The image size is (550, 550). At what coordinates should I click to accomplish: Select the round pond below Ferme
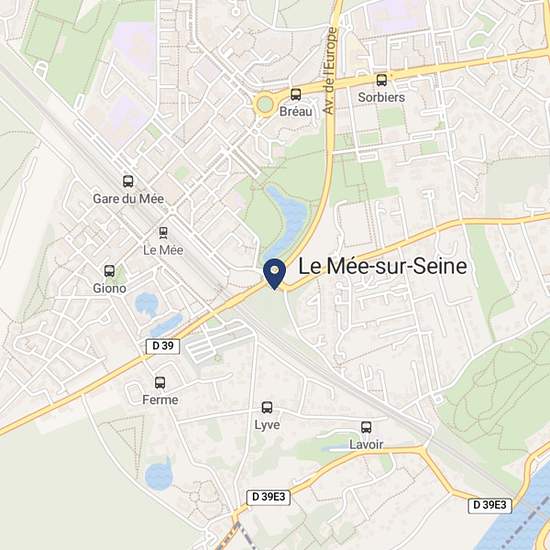[159, 475]
